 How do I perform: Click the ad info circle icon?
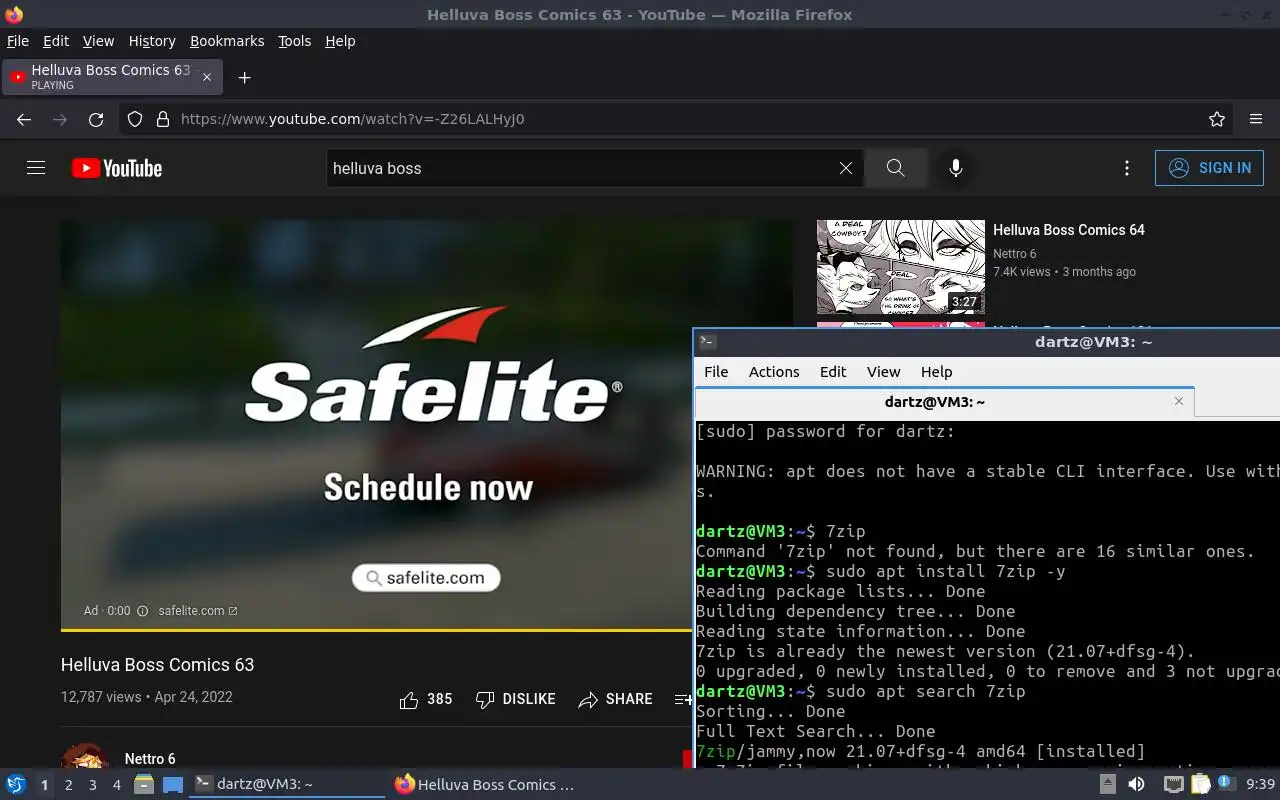coord(142,611)
